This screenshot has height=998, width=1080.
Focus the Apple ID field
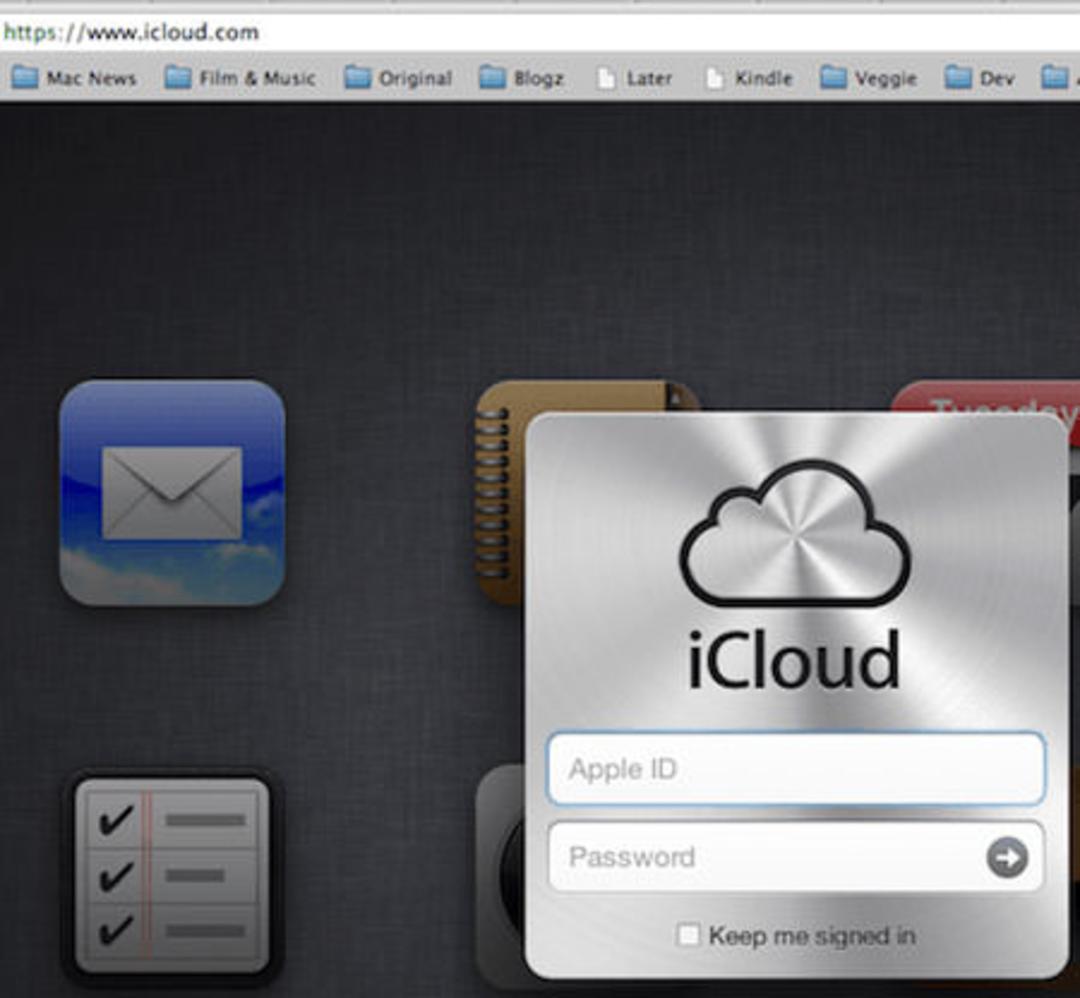[796, 769]
